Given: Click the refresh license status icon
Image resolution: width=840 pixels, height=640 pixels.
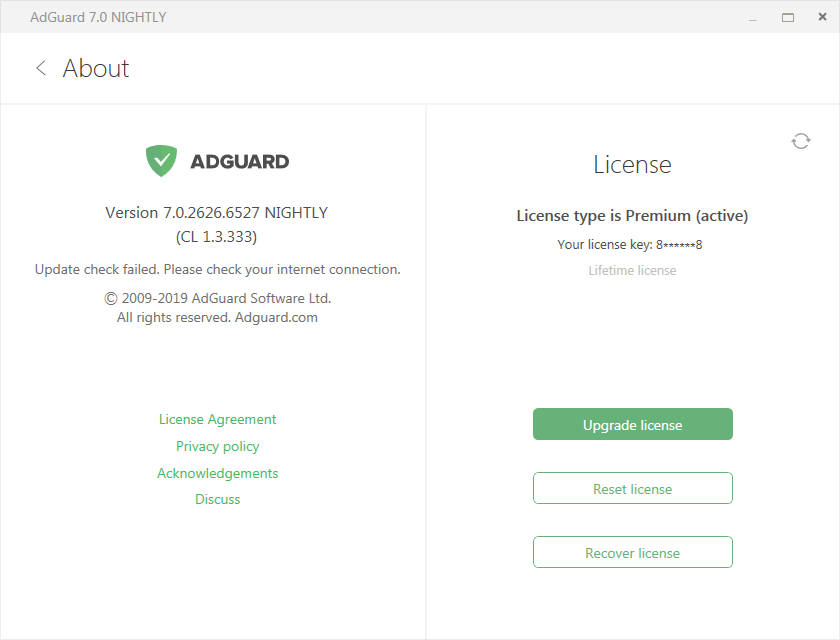Looking at the screenshot, I should click(x=800, y=141).
